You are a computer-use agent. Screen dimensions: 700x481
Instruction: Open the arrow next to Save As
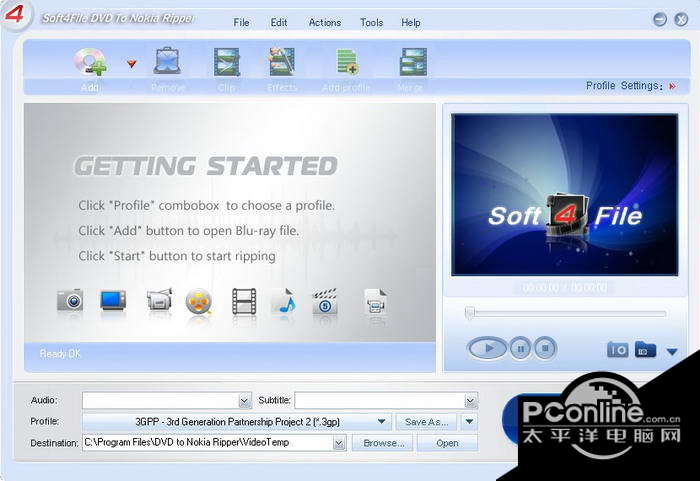(469, 422)
